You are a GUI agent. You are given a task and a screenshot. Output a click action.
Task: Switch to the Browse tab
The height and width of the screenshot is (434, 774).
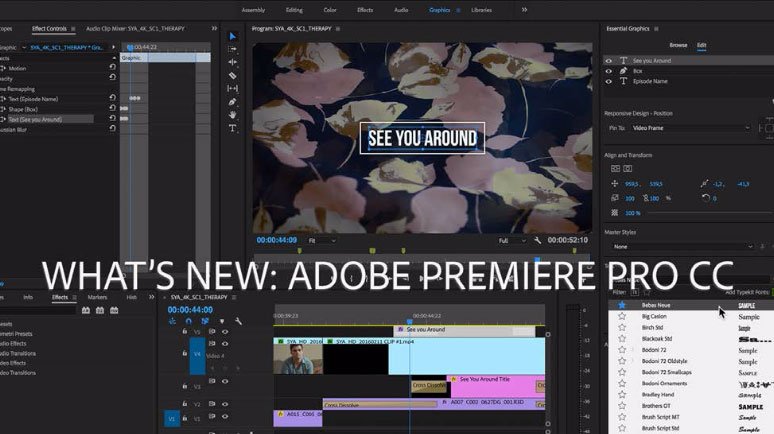[678, 45]
